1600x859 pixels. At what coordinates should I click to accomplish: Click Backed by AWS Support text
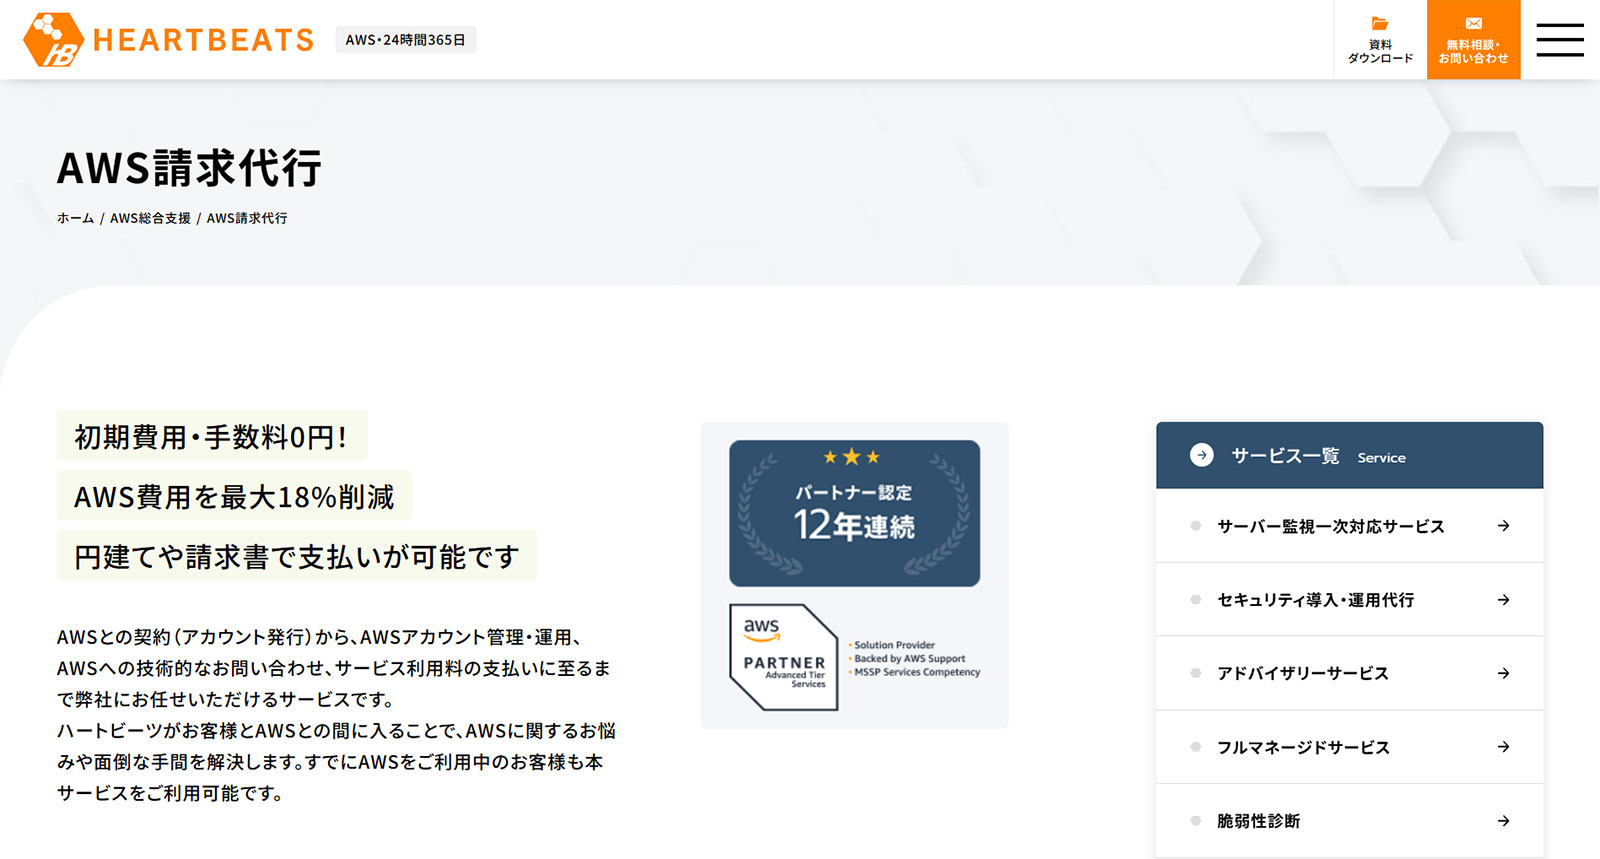tap(909, 658)
